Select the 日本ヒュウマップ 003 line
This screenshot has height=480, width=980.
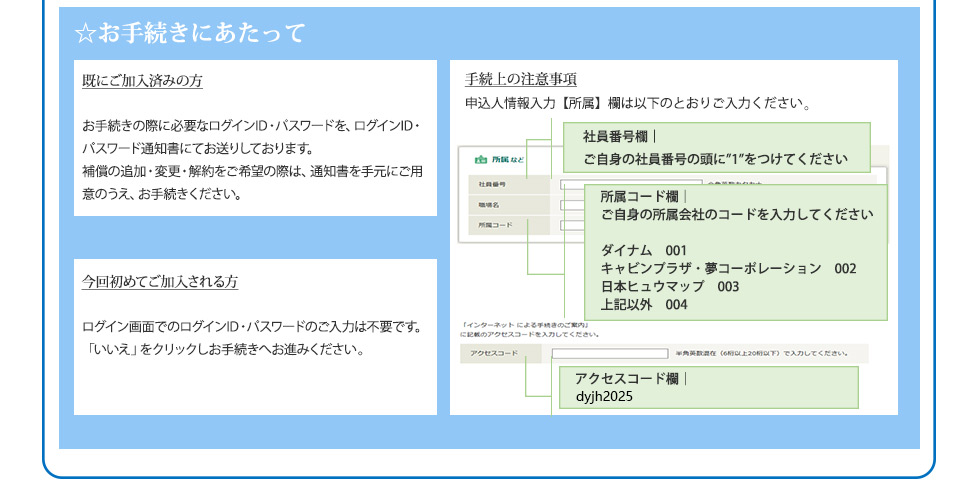(669, 287)
